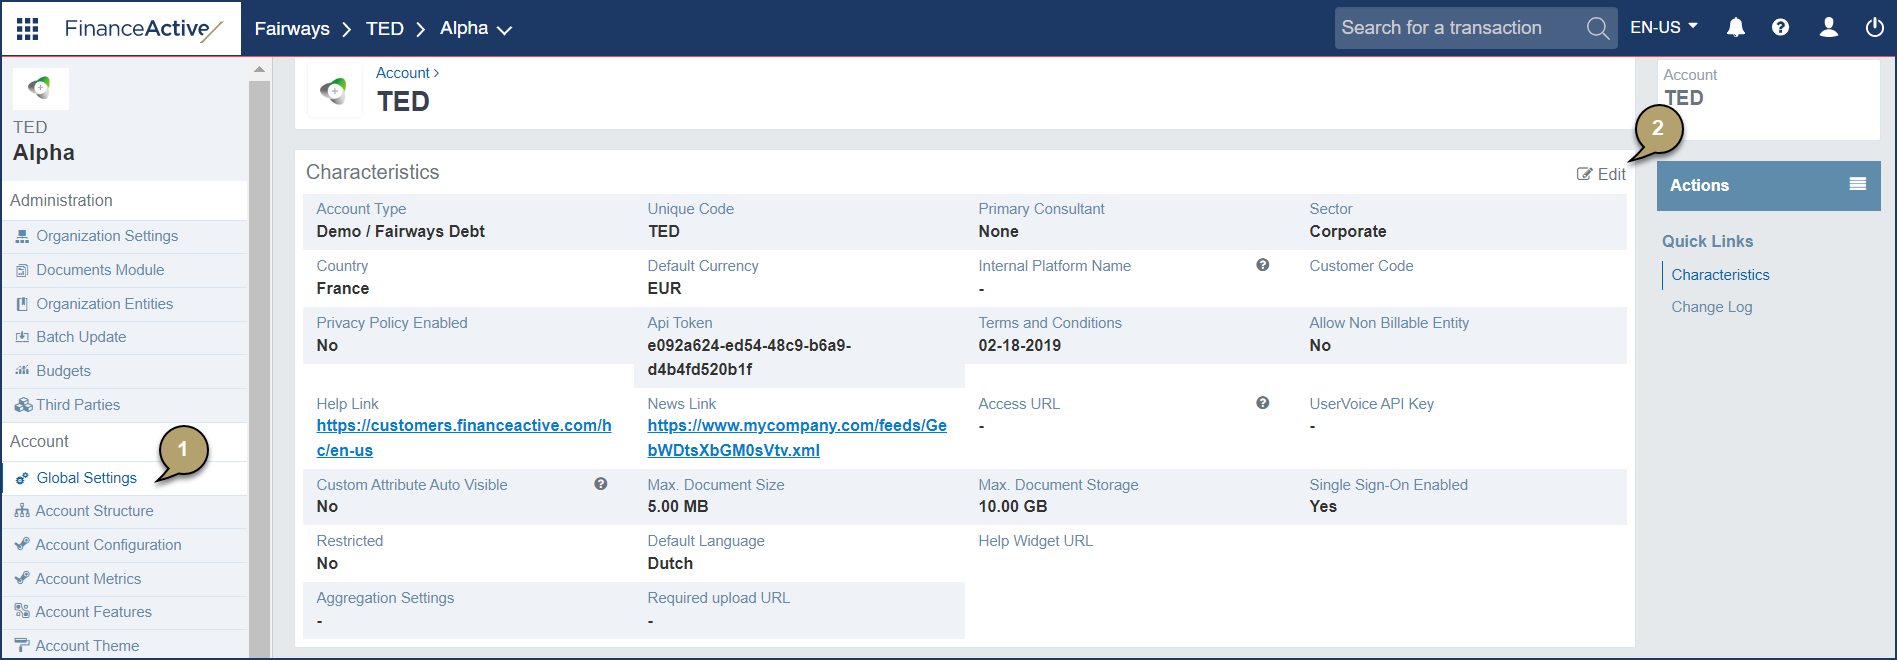Image resolution: width=1897 pixels, height=660 pixels.
Task: Click the chevron after TED breadcrumb
Action: 421,29
